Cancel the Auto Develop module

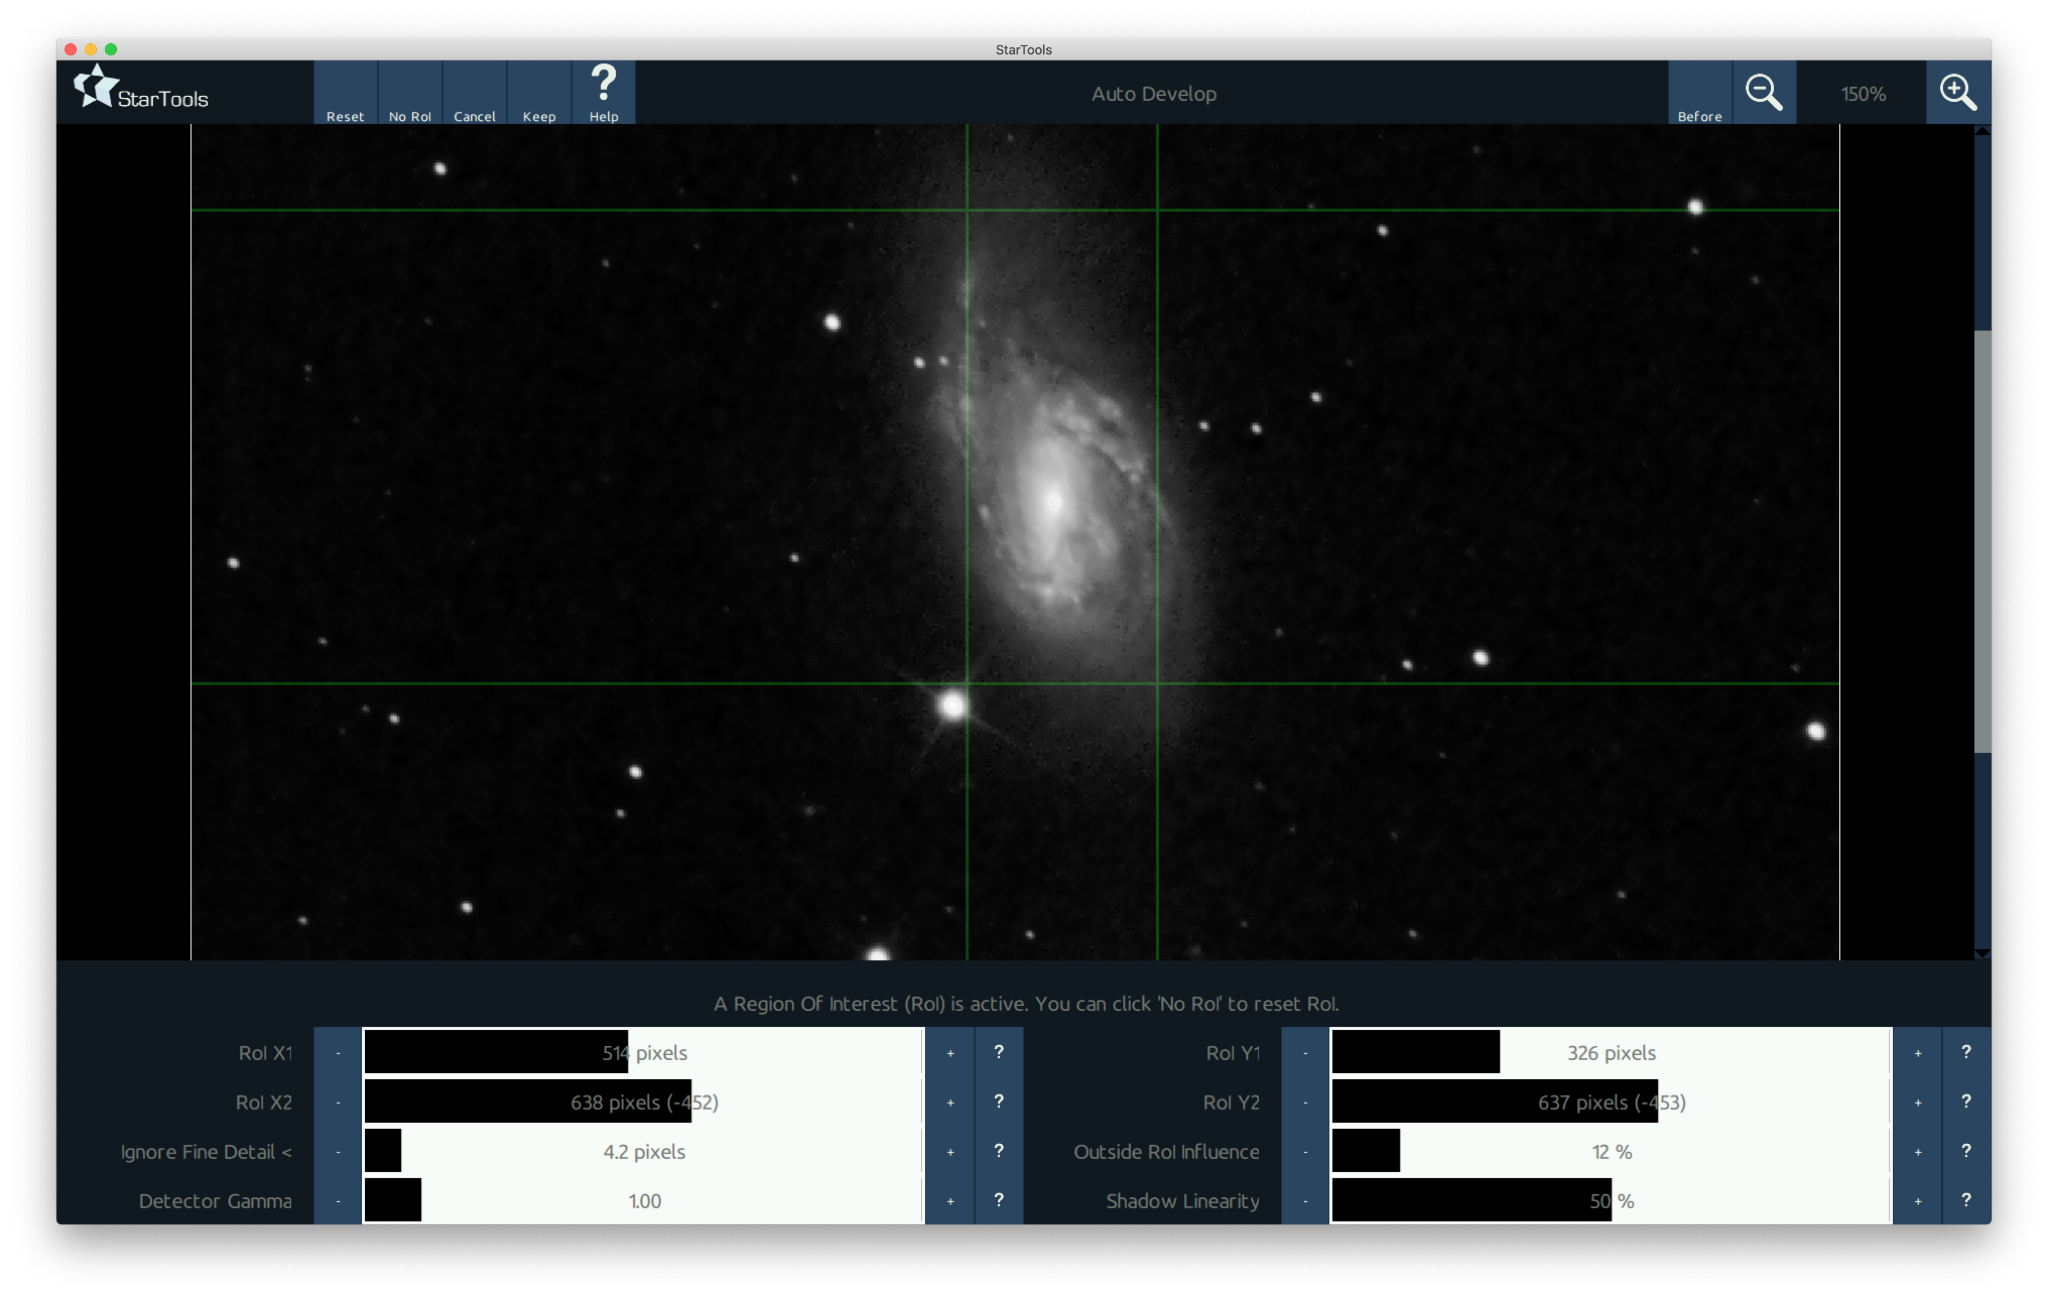475,93
